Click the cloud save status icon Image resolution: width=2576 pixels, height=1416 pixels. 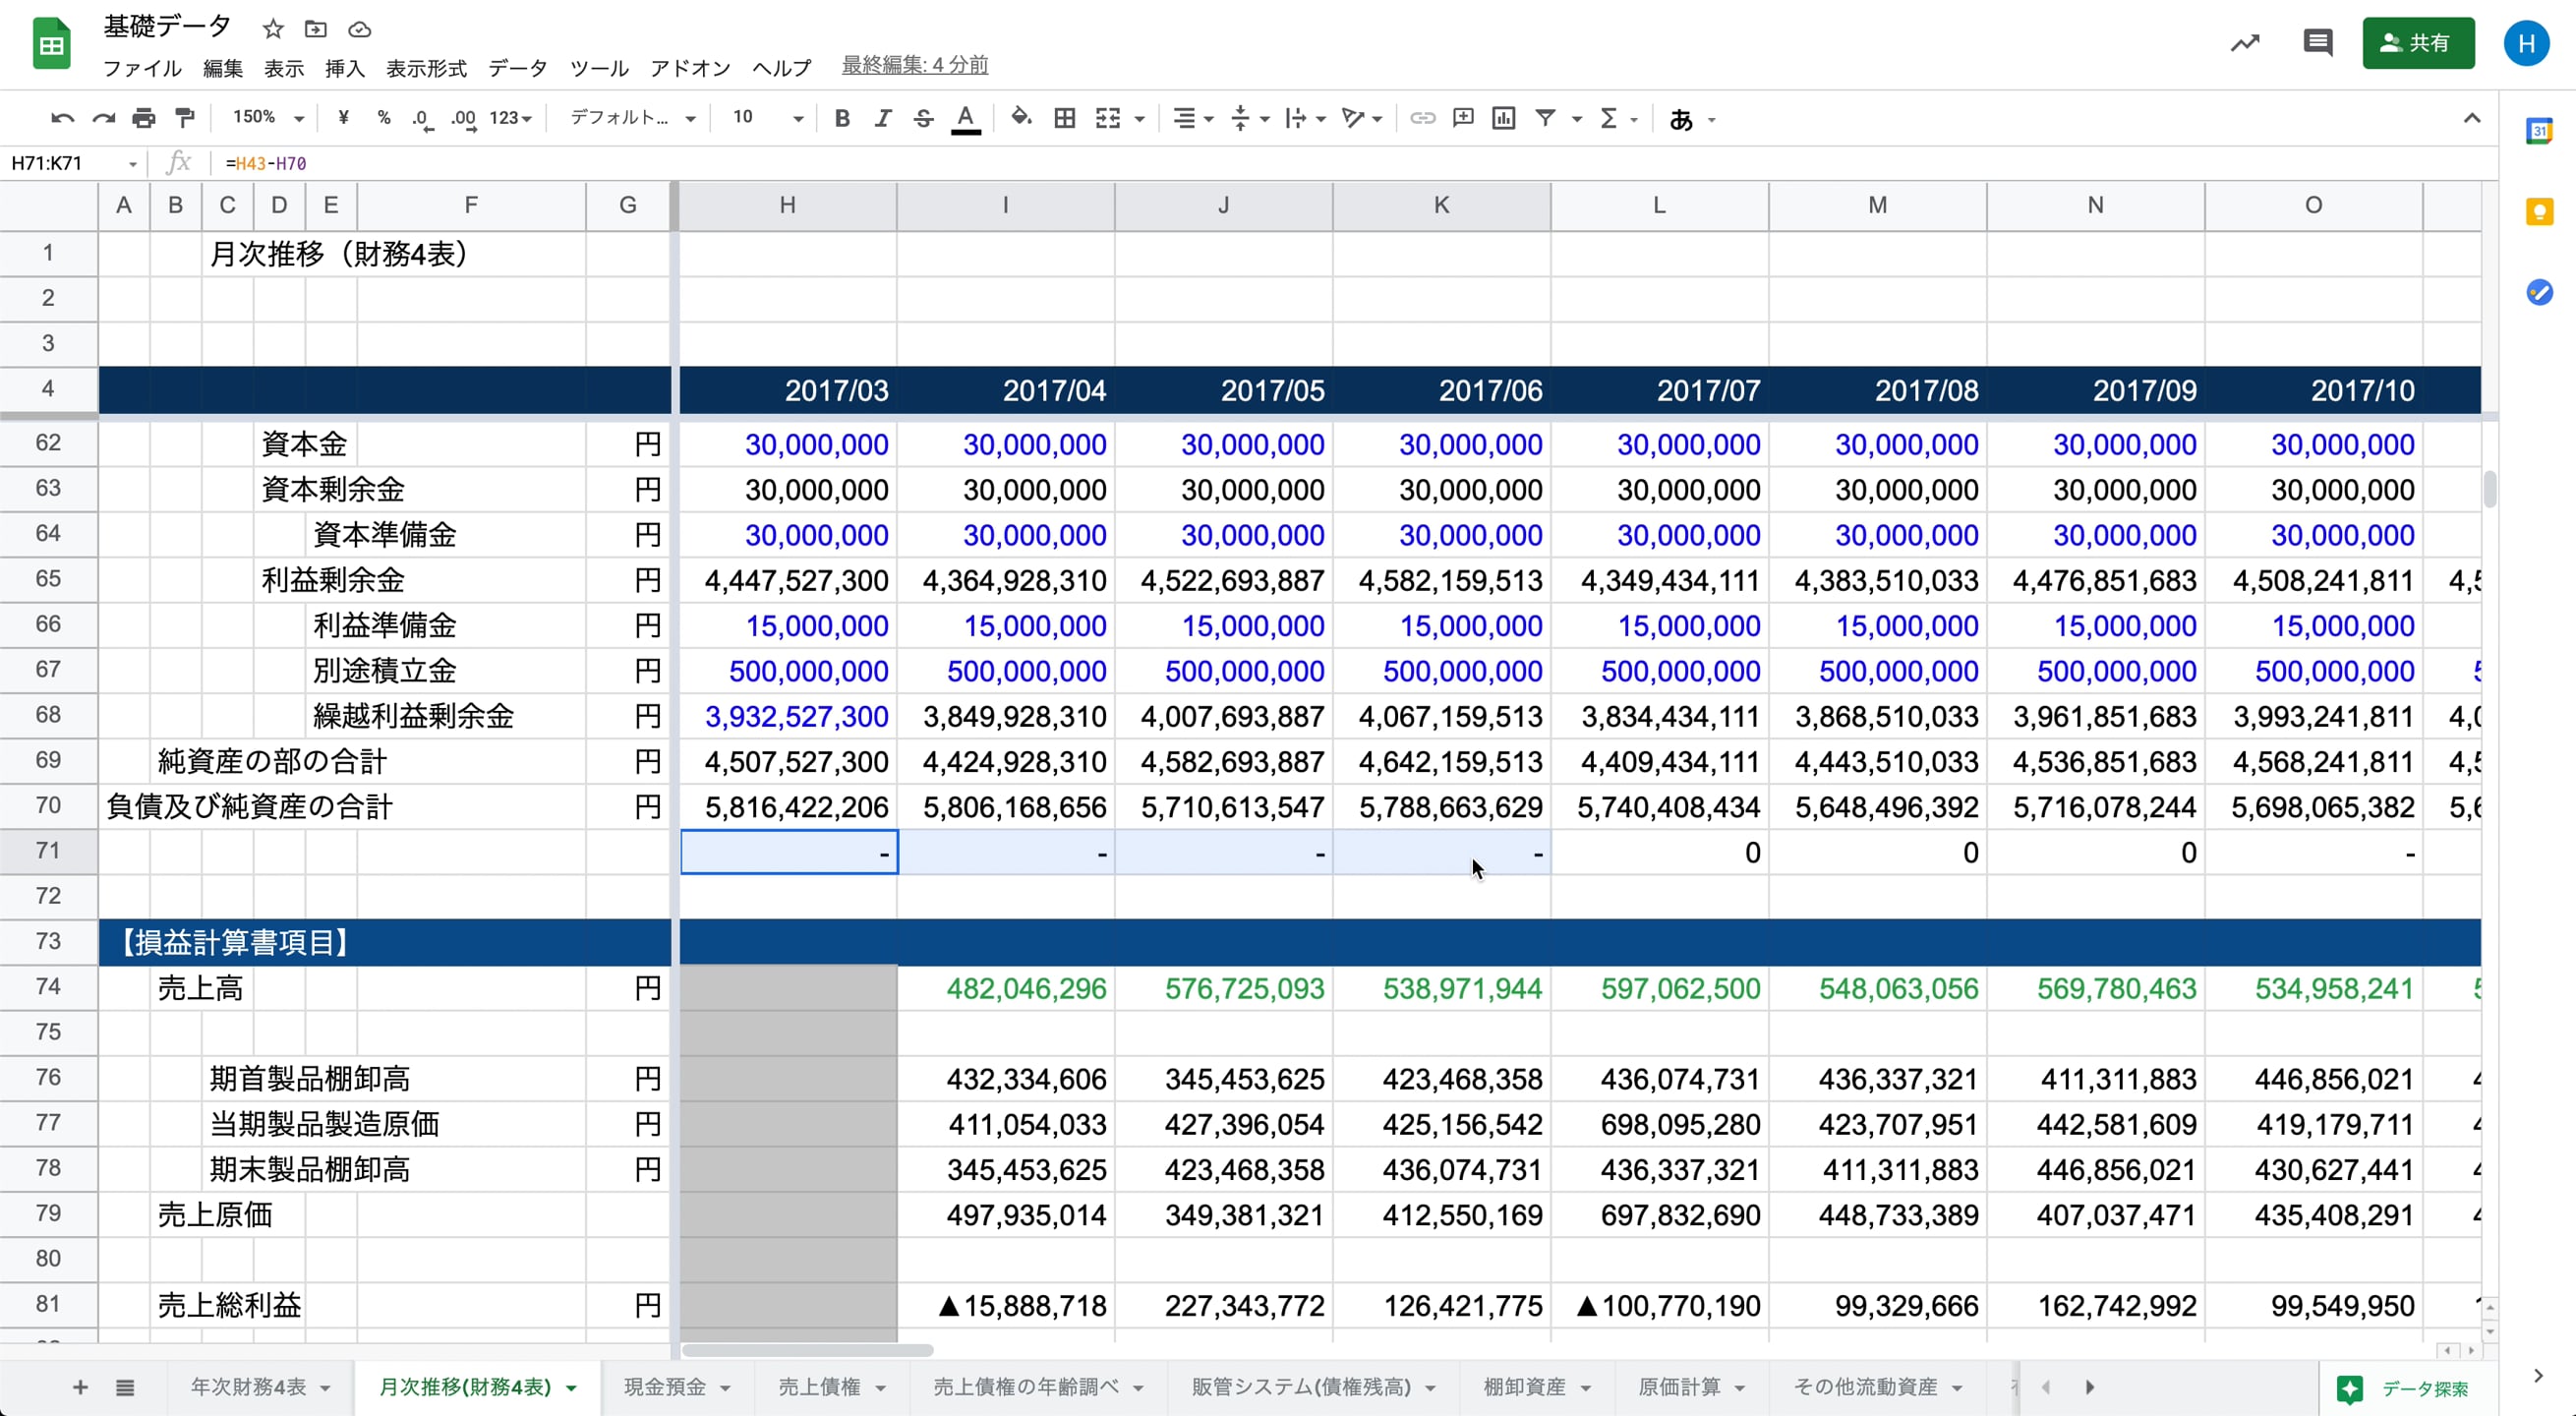point(360,29)
